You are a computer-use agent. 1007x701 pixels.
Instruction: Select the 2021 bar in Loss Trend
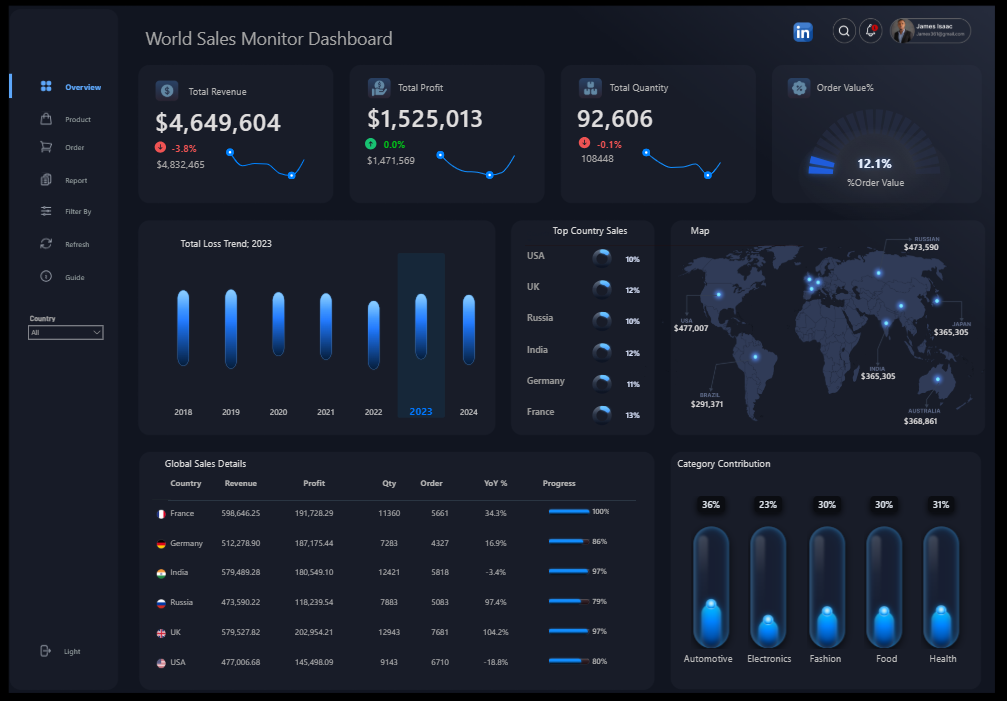(326, 327)
